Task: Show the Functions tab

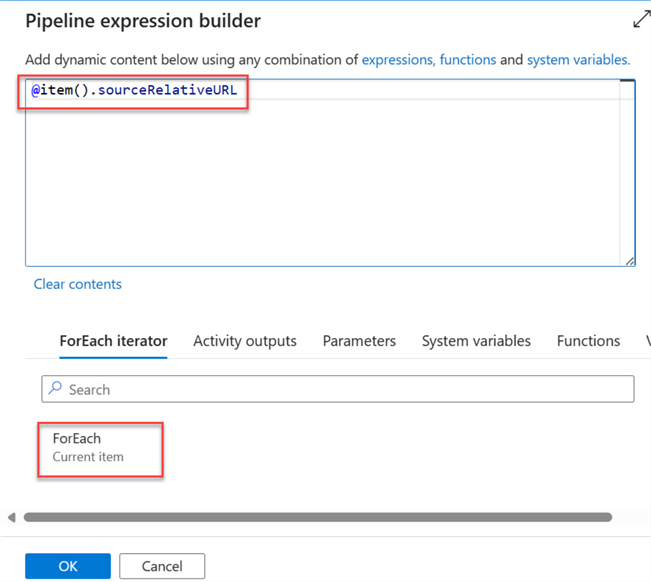Action: [588, 341]
